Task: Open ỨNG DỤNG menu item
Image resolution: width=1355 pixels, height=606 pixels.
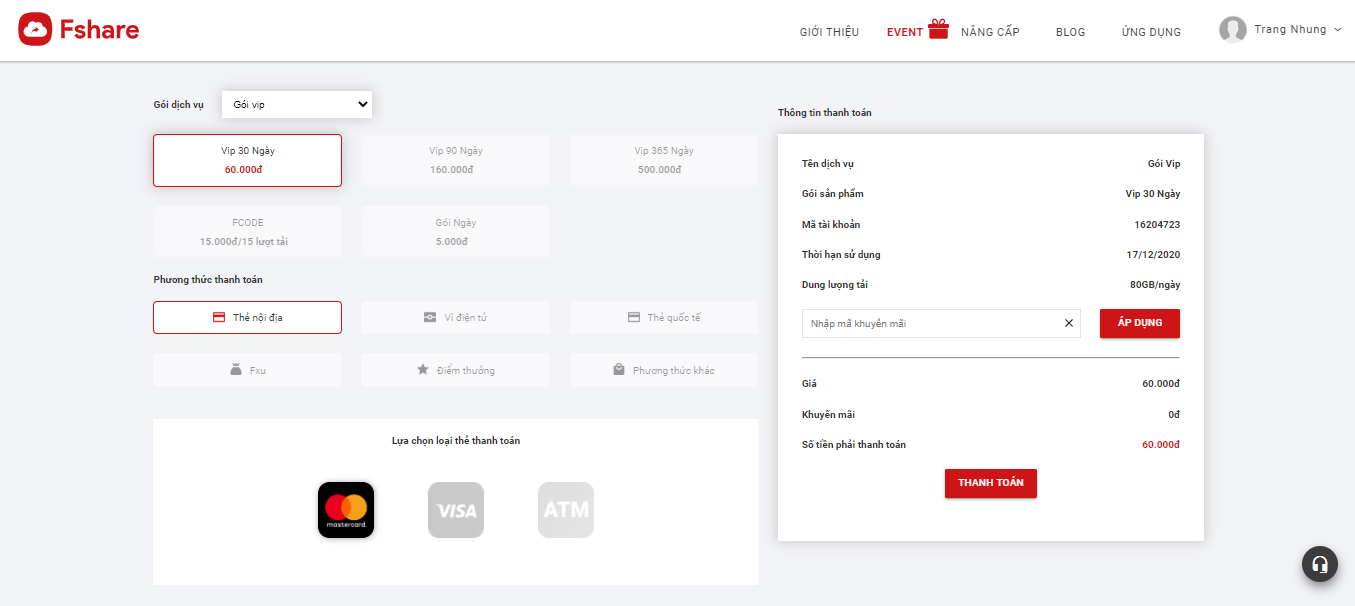Action: [x=1151, y=32]
